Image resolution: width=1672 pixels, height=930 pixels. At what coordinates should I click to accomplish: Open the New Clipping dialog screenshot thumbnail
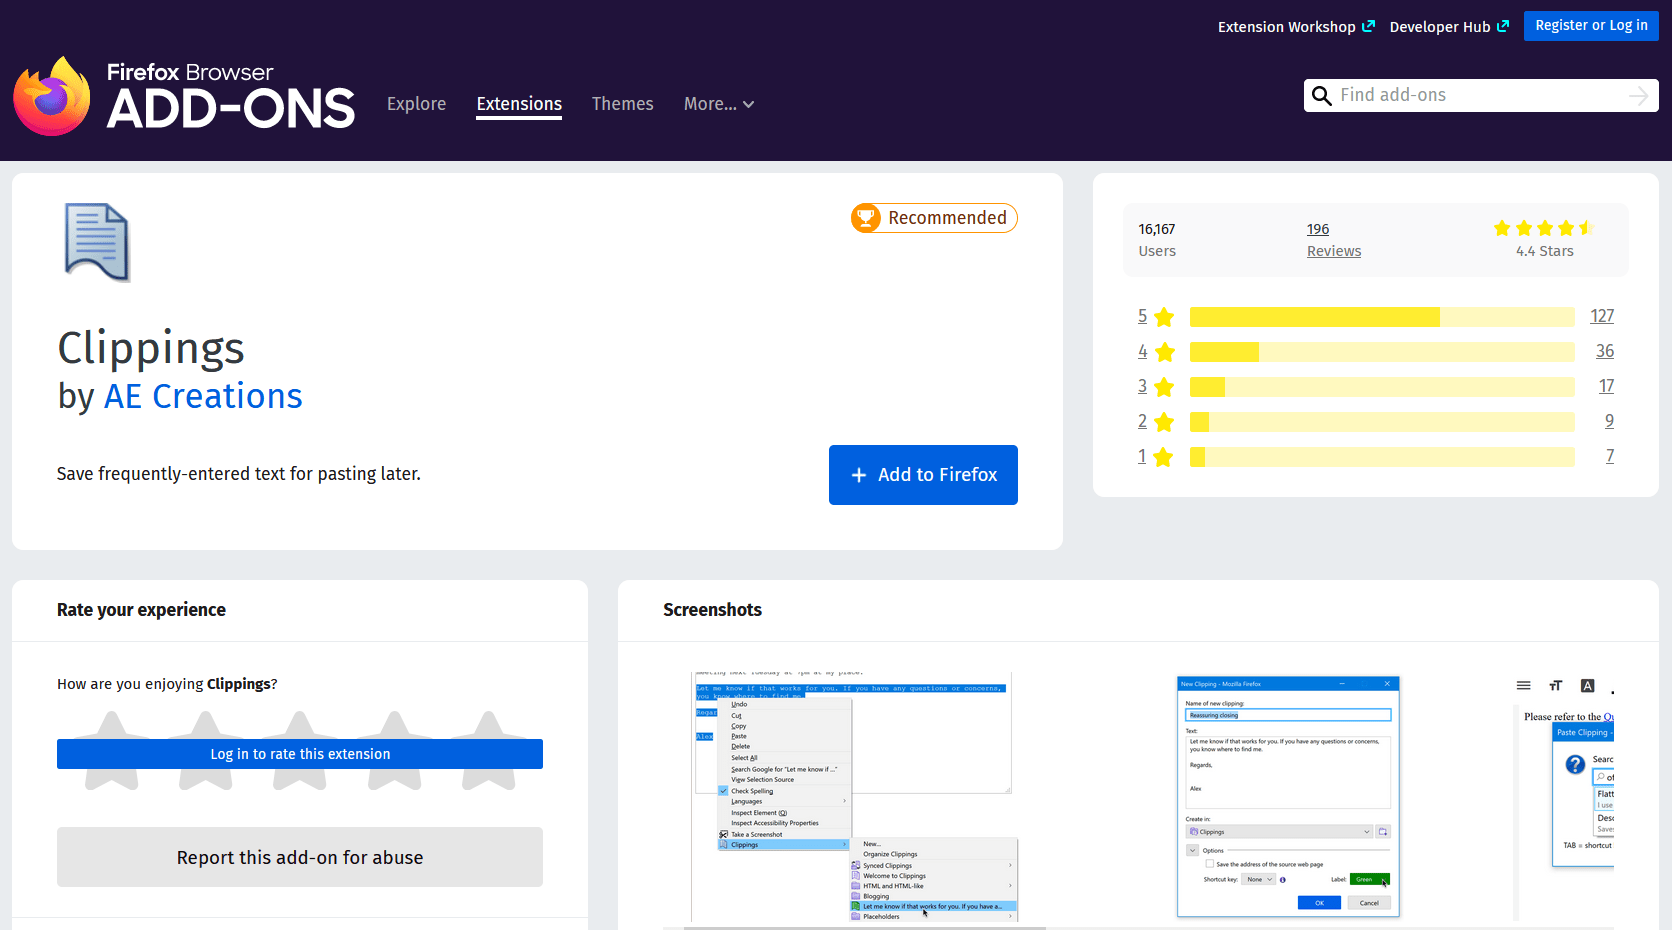1287,796
